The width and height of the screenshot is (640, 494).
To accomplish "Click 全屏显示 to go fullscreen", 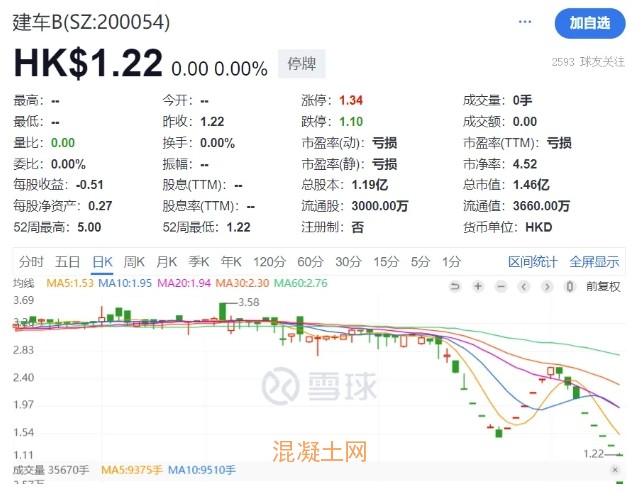I will point(594,262).
